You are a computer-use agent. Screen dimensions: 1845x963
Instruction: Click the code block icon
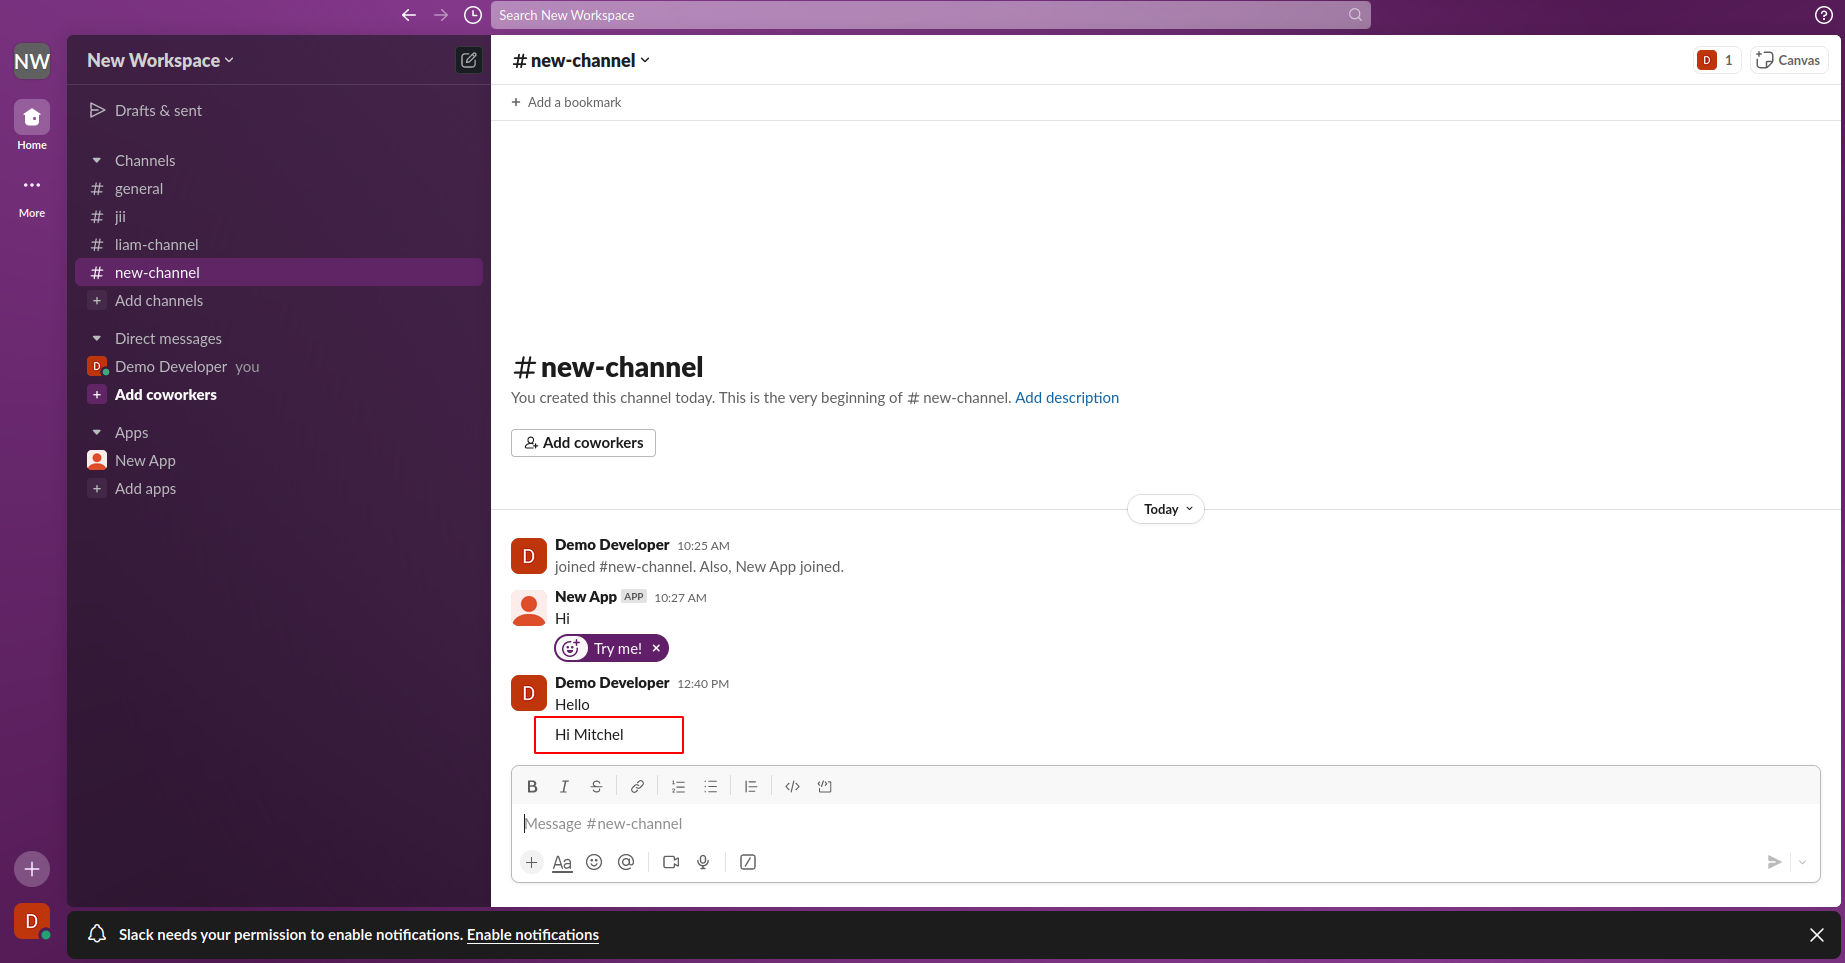[x=825, y=787]
